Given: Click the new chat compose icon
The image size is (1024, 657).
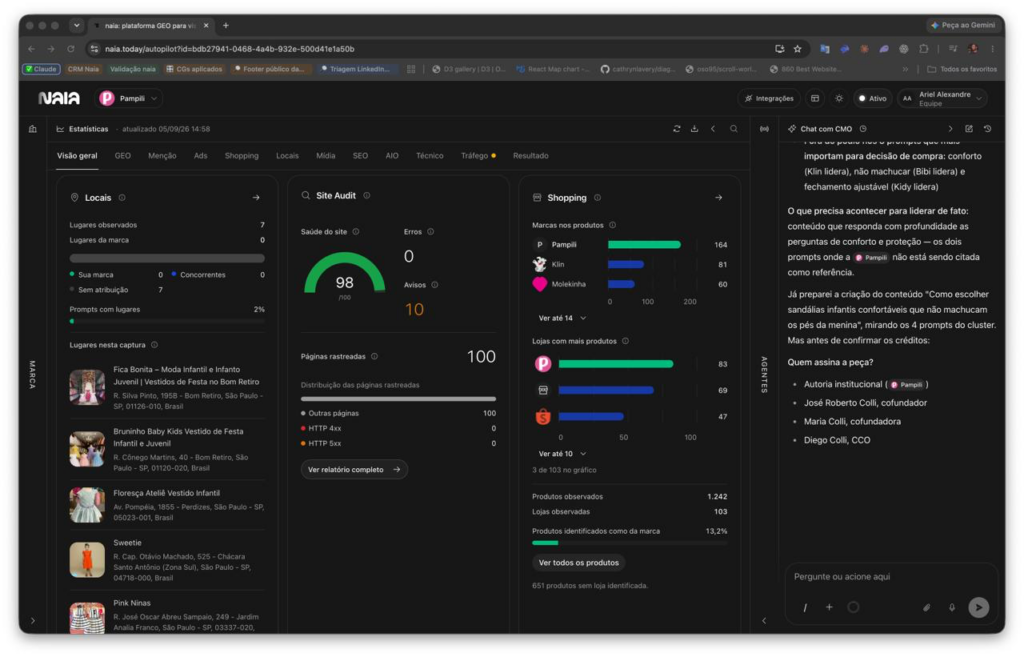Looking at the screenshot, I should click(x=968, y=129).
